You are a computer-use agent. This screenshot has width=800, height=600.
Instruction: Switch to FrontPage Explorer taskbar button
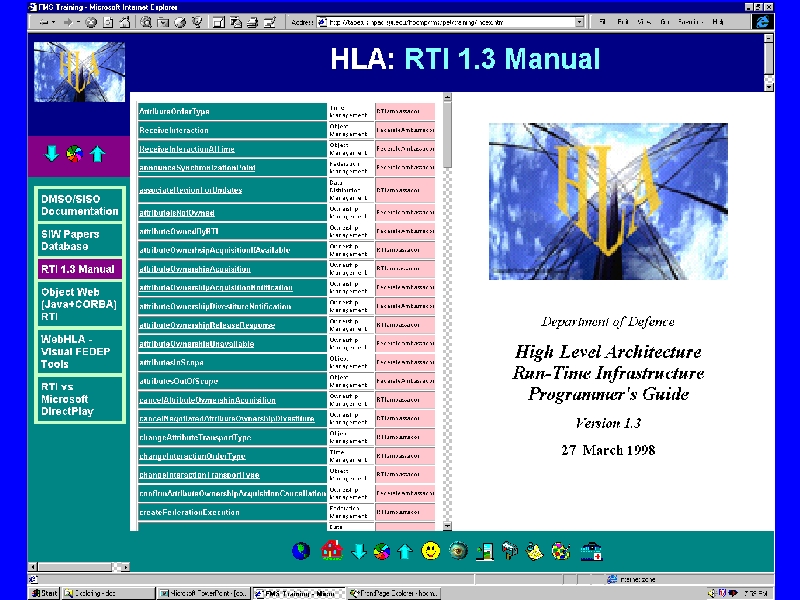coord(393,593)
